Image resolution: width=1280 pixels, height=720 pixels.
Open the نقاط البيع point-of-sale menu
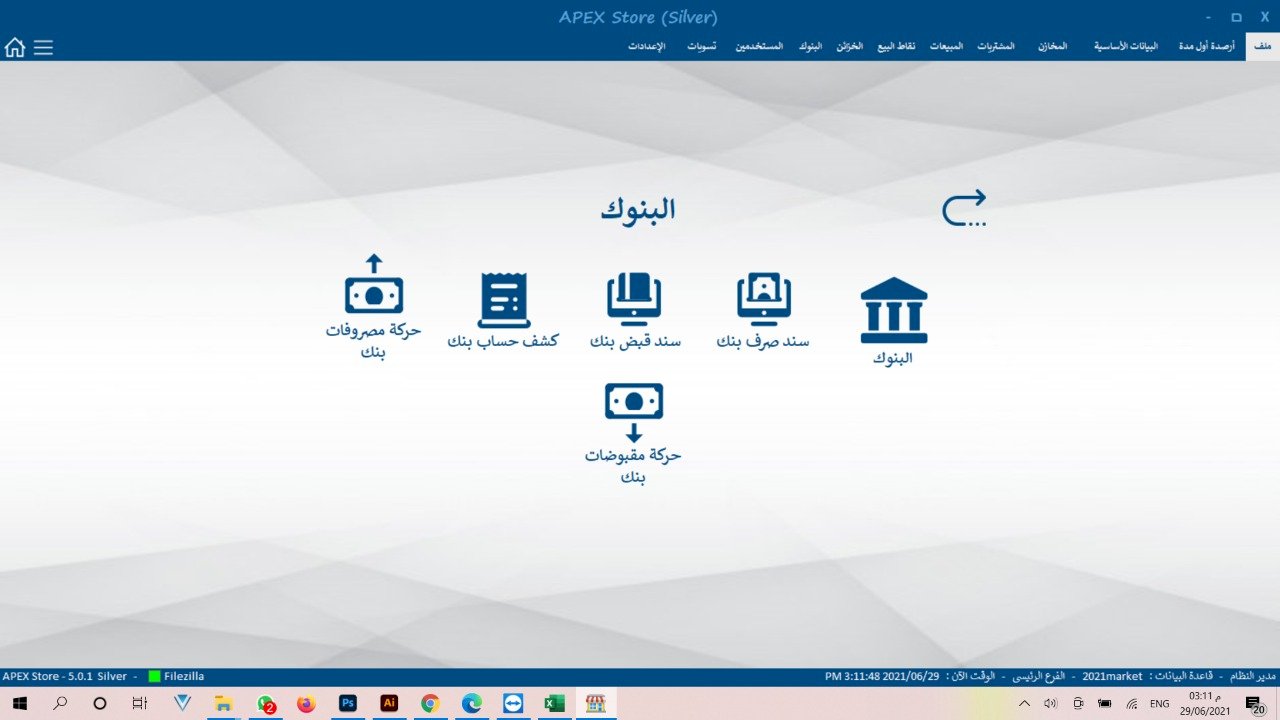[x=897, y=47]
